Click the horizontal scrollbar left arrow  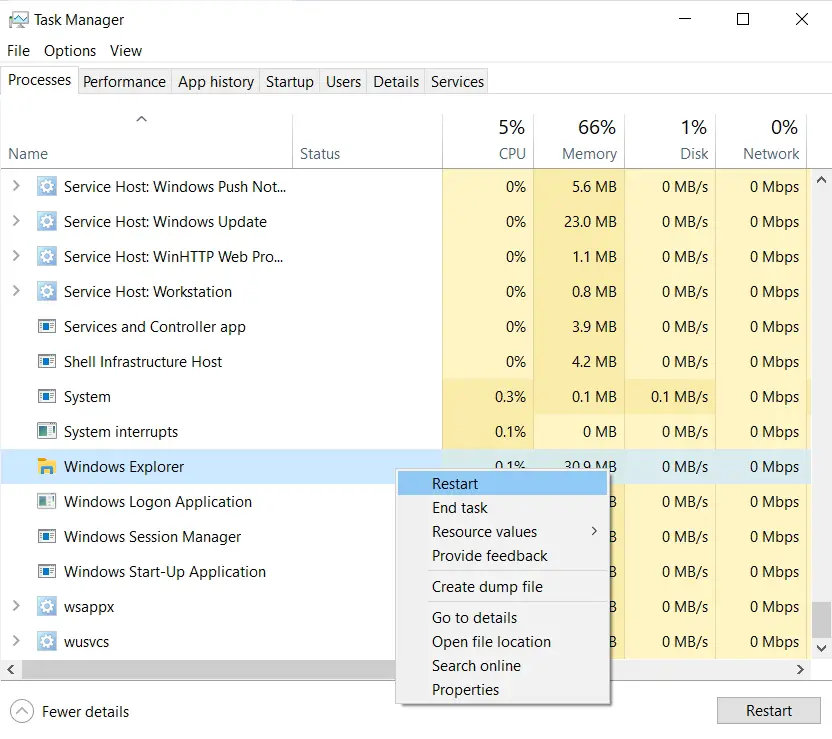point(11,670)
